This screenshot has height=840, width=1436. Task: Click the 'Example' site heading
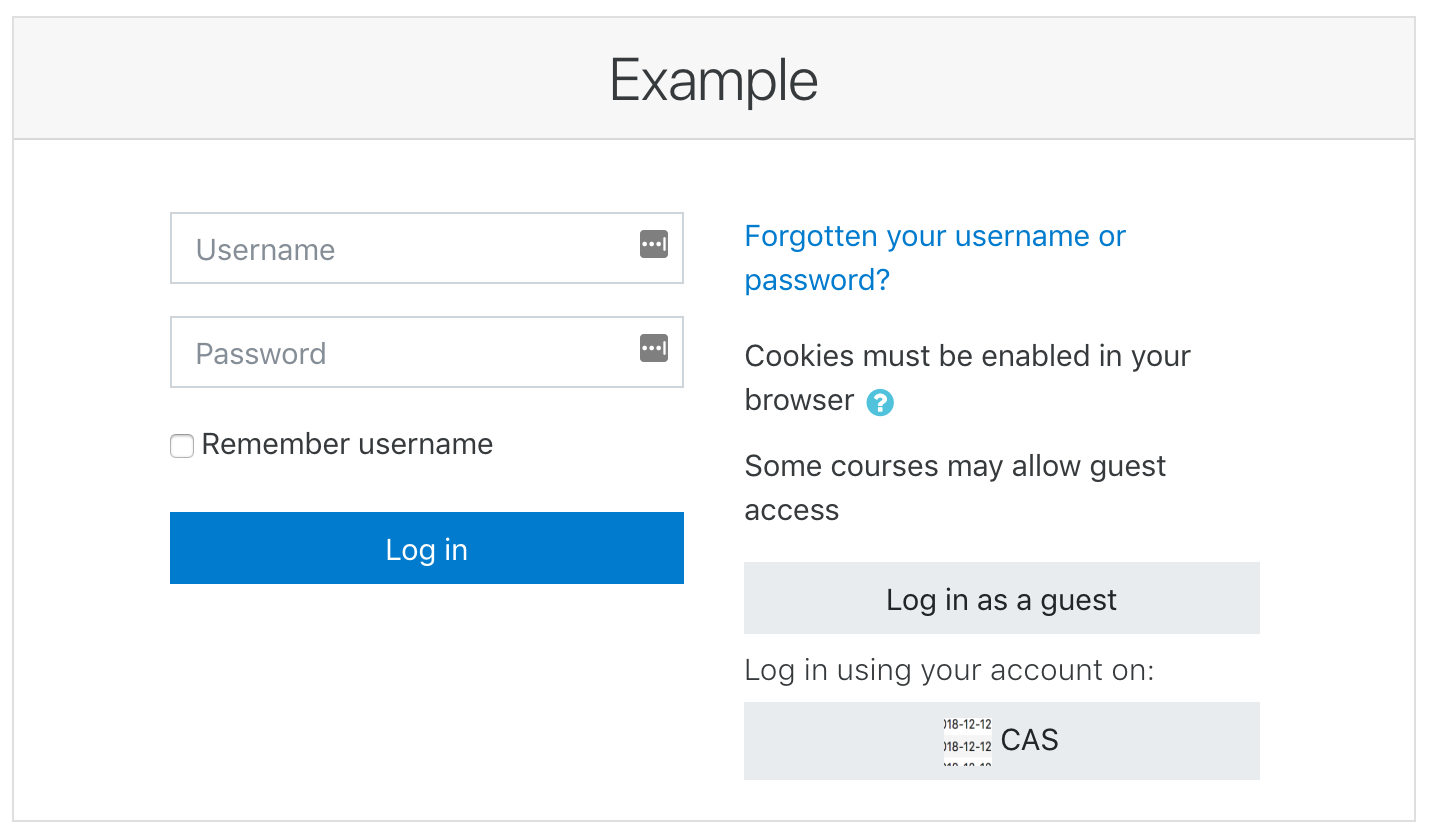pyautogui.click(x=714, y=80)
